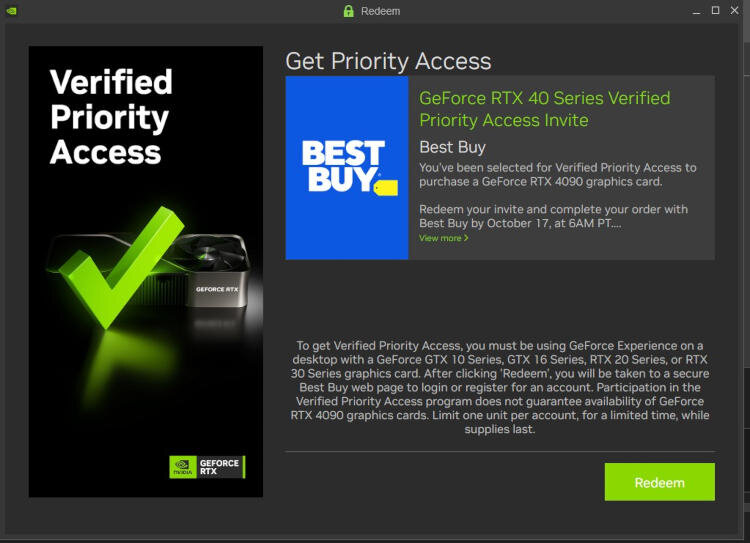Click the Get Priority Access heading

coord(388,61)
